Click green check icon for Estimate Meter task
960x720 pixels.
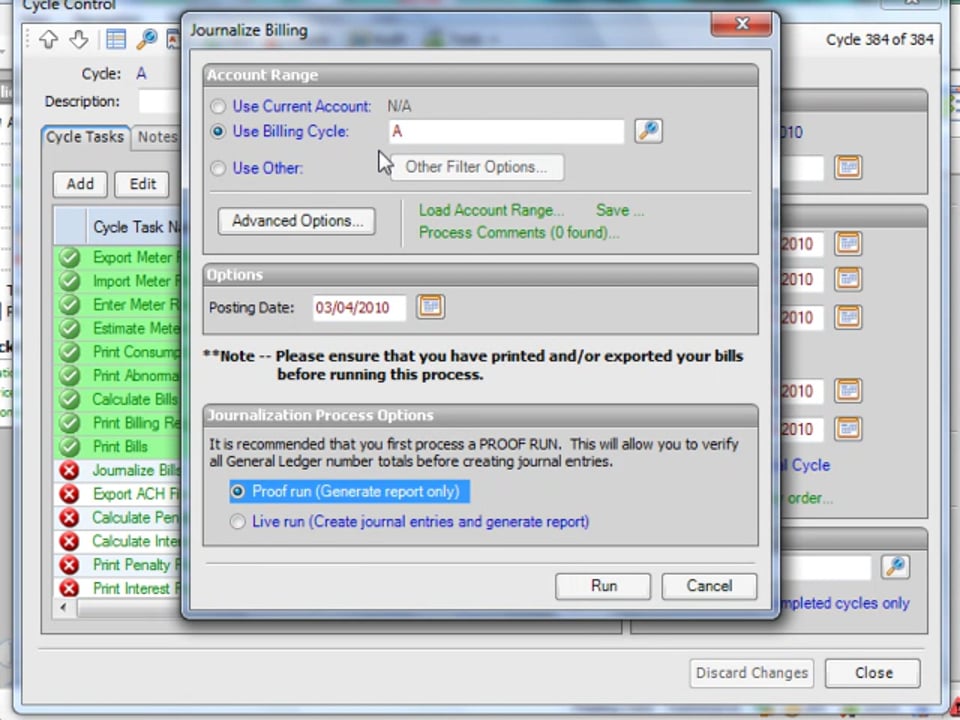[x=69, y=329]
